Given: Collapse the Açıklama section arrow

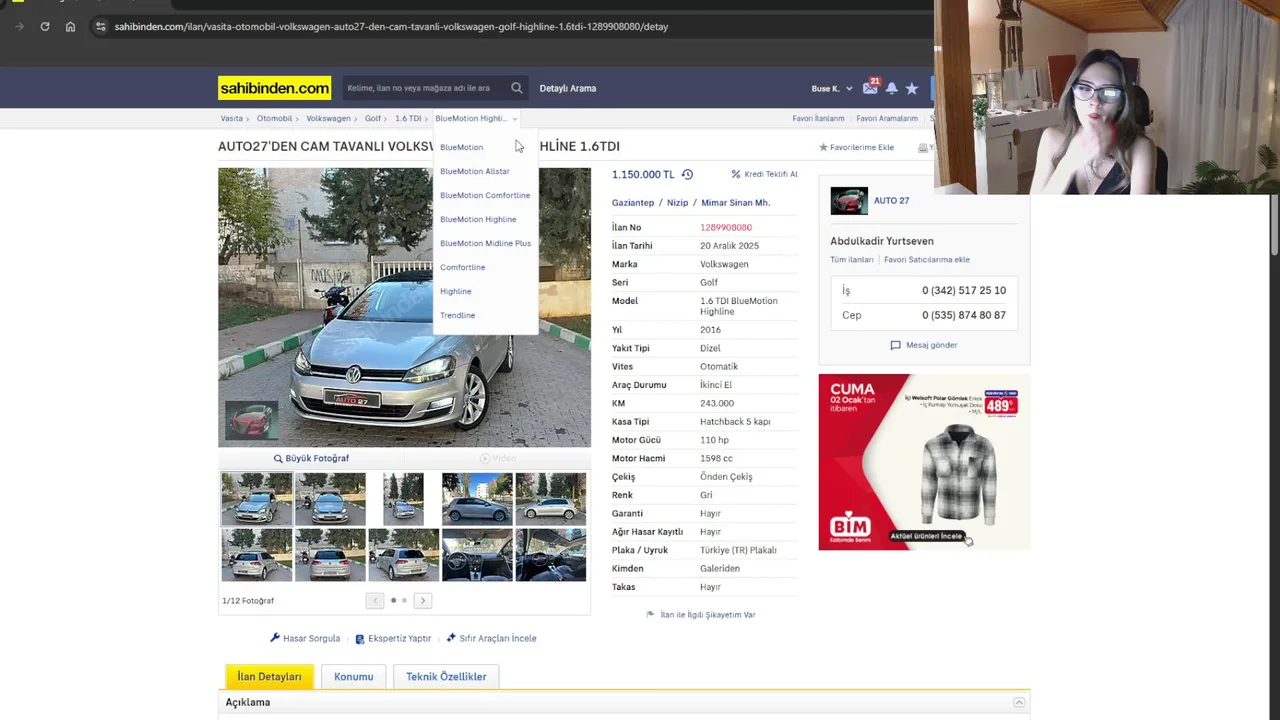Looking at the screenshot, I should coord(1018,702).
